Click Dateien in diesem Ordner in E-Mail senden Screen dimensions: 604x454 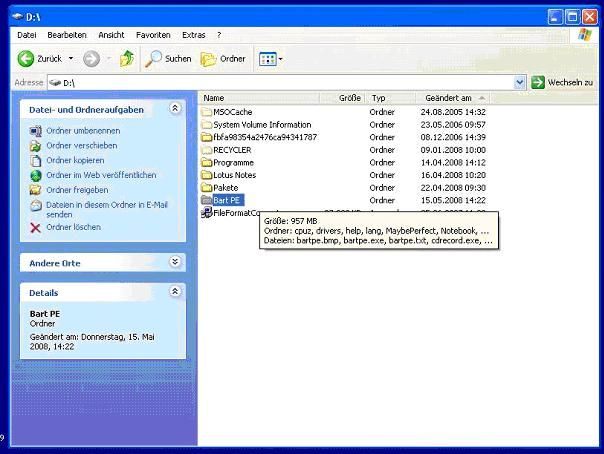107,209
